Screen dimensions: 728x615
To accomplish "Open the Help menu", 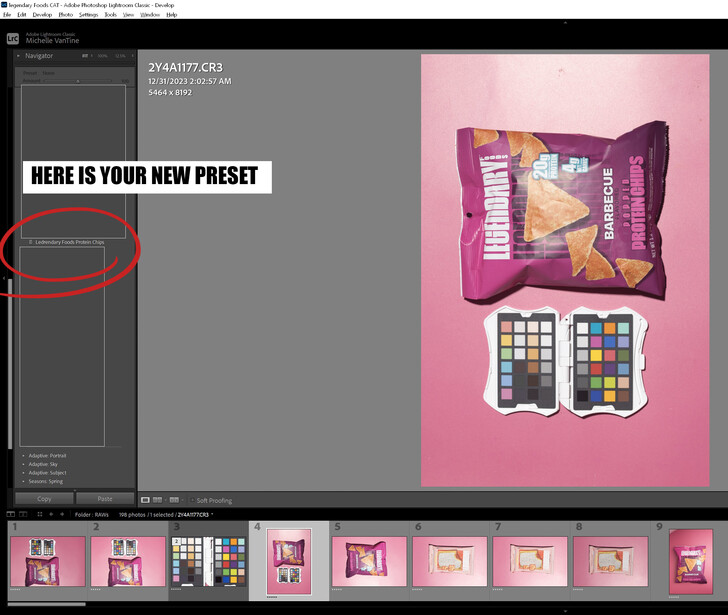I will (x=172, y=15).
